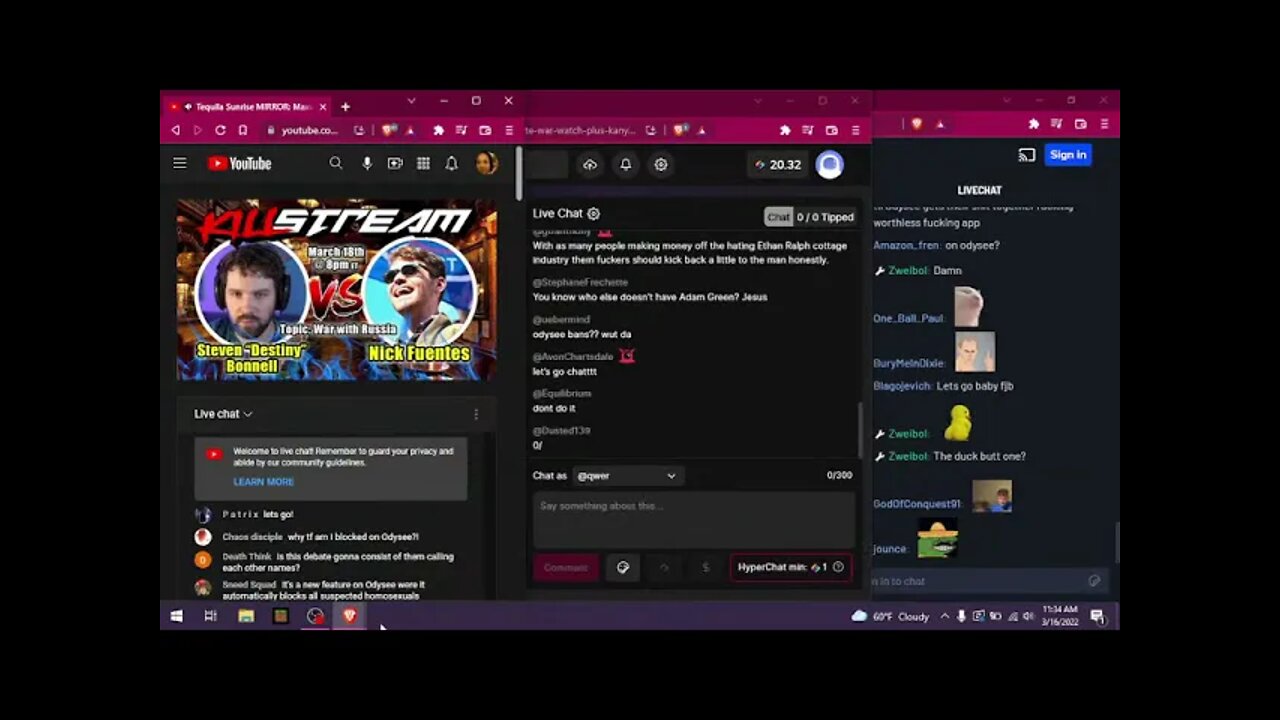1280x720 pixels.
Task: Open Odysee Live Chat settings gear
Action: pos(594,214)
